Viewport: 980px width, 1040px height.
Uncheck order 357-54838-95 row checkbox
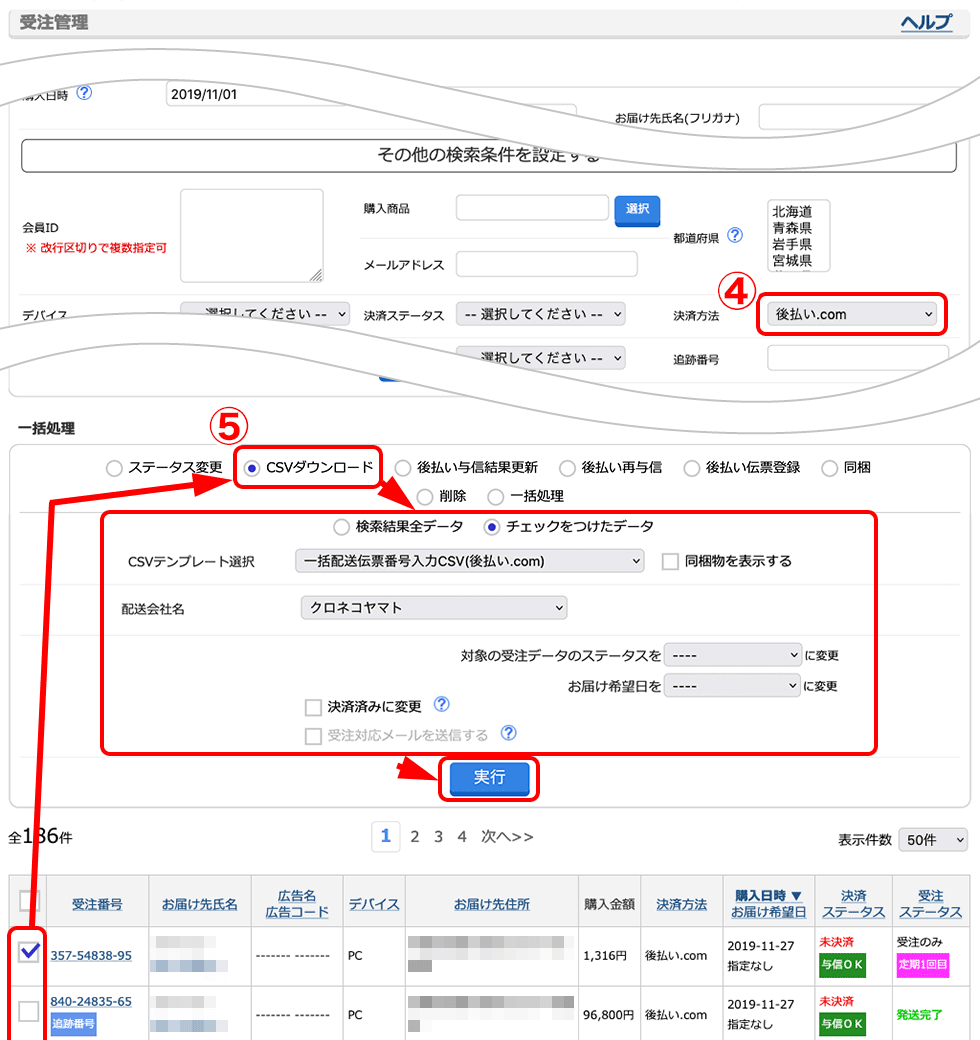tap(29, 952)
